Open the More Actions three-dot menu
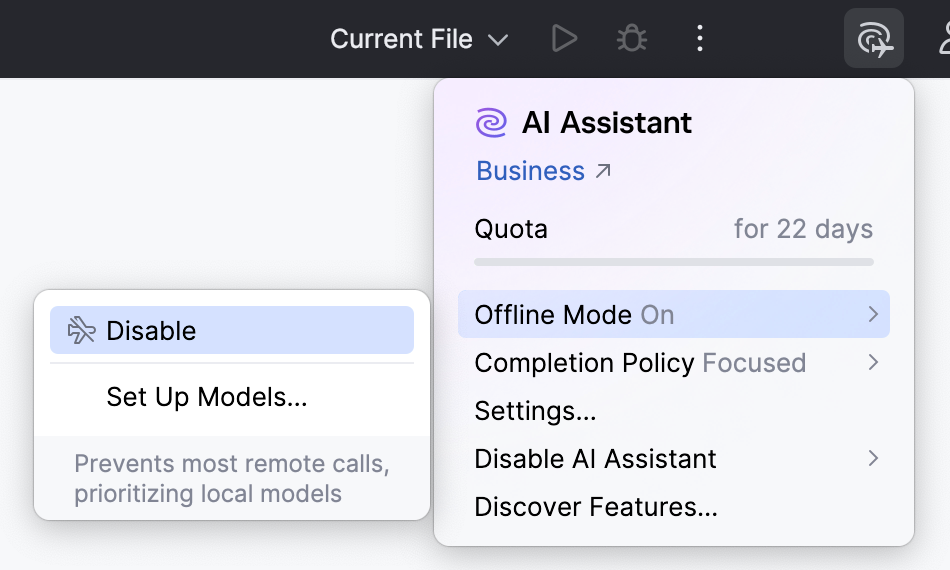The width and height of the screenshot is (950, 570). coord(700,39)
